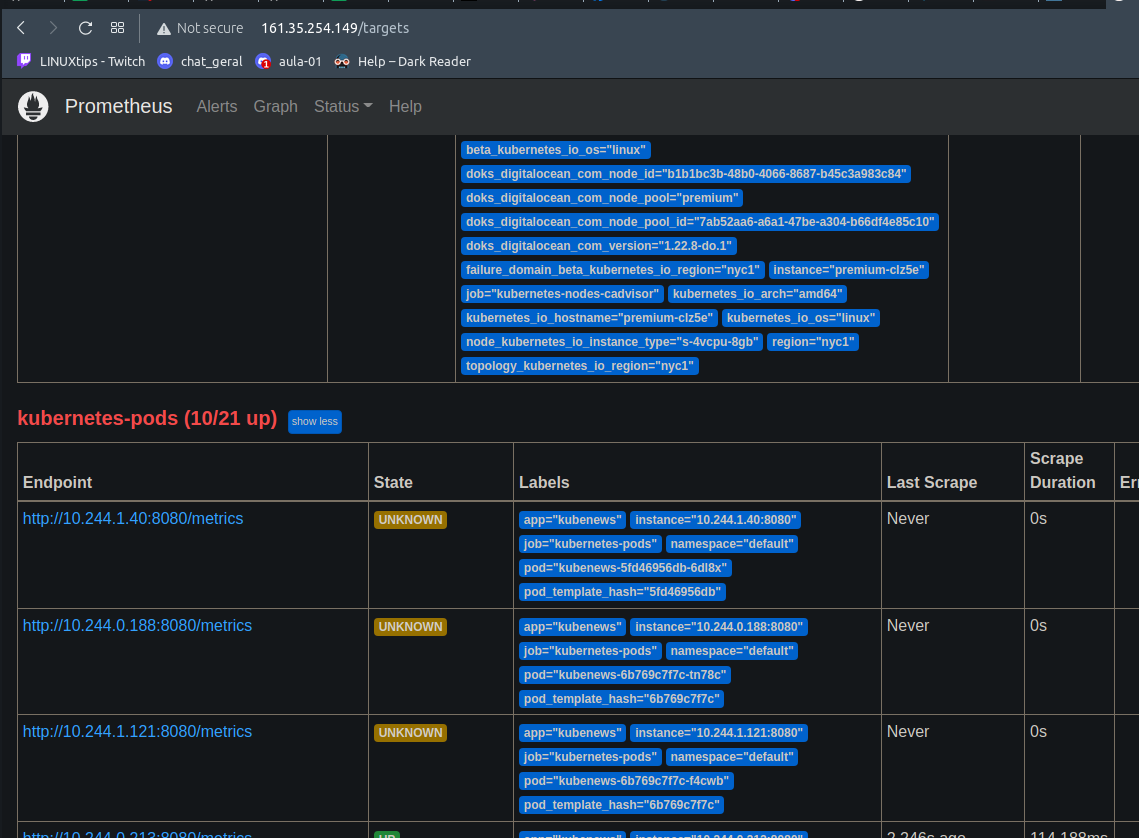Image resolution: width=1139 pixels, height=838 pixels.
Task: Click label instance="10.244.1.121:8080"
Action: click(719, 733)
